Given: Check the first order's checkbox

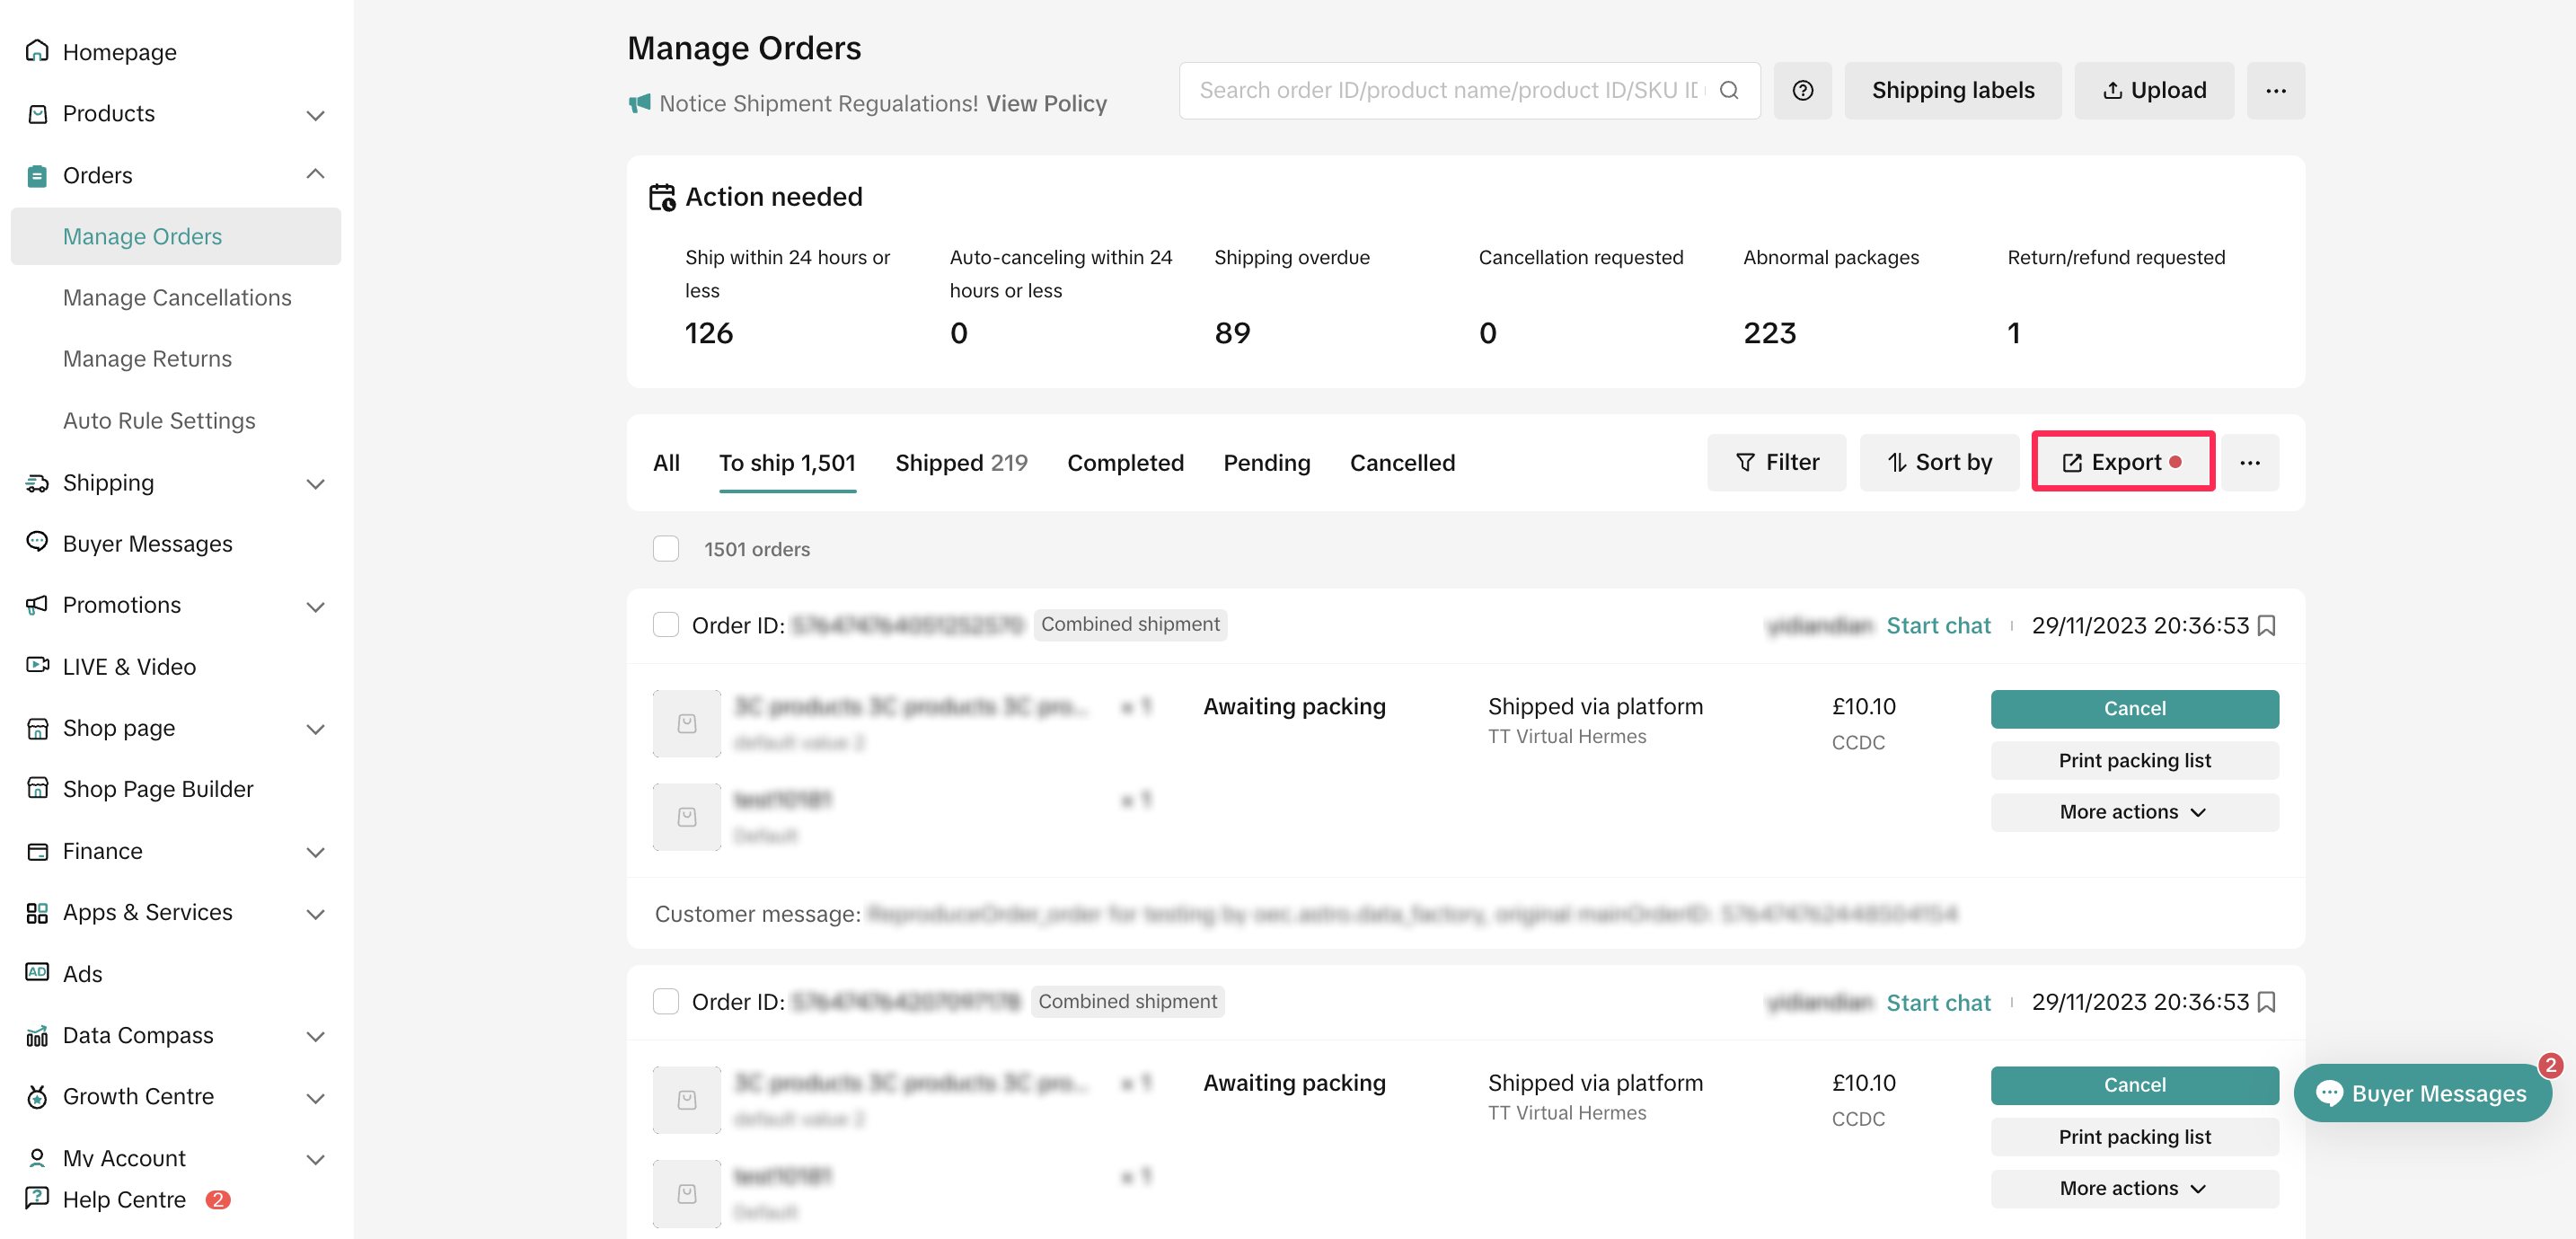Looking at the screenshot, I should (666, 625).
